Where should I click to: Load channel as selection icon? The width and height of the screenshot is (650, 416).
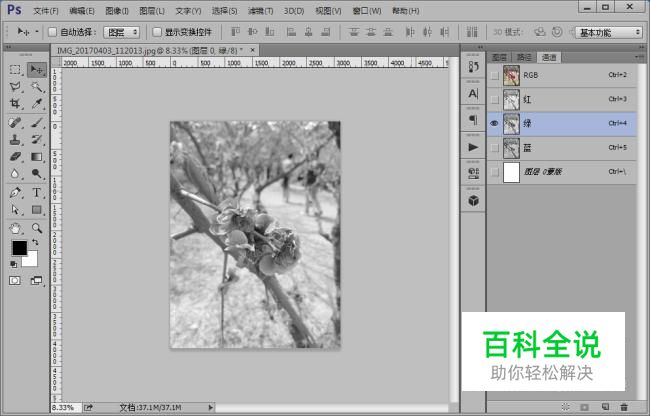pyautogui.click(x=565, y=407)
